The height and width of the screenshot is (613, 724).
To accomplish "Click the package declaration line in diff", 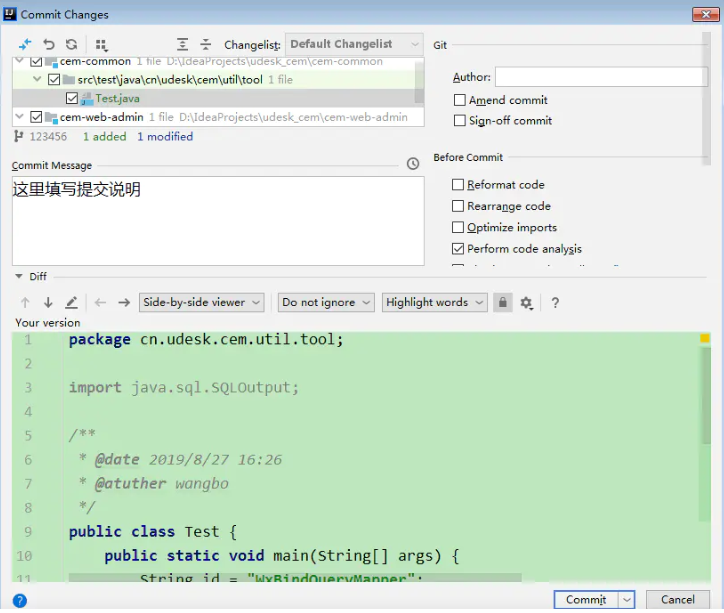I will 206,340.
